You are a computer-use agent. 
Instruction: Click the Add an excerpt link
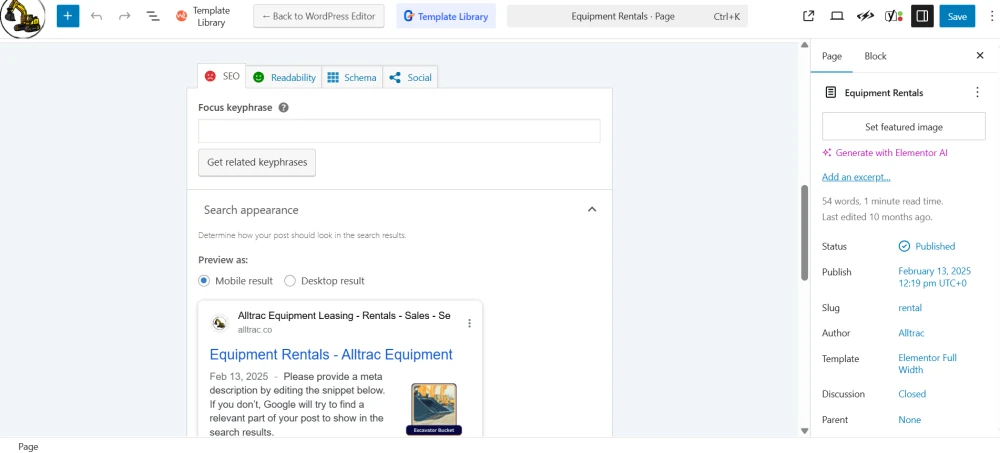[x=856, y=177]
